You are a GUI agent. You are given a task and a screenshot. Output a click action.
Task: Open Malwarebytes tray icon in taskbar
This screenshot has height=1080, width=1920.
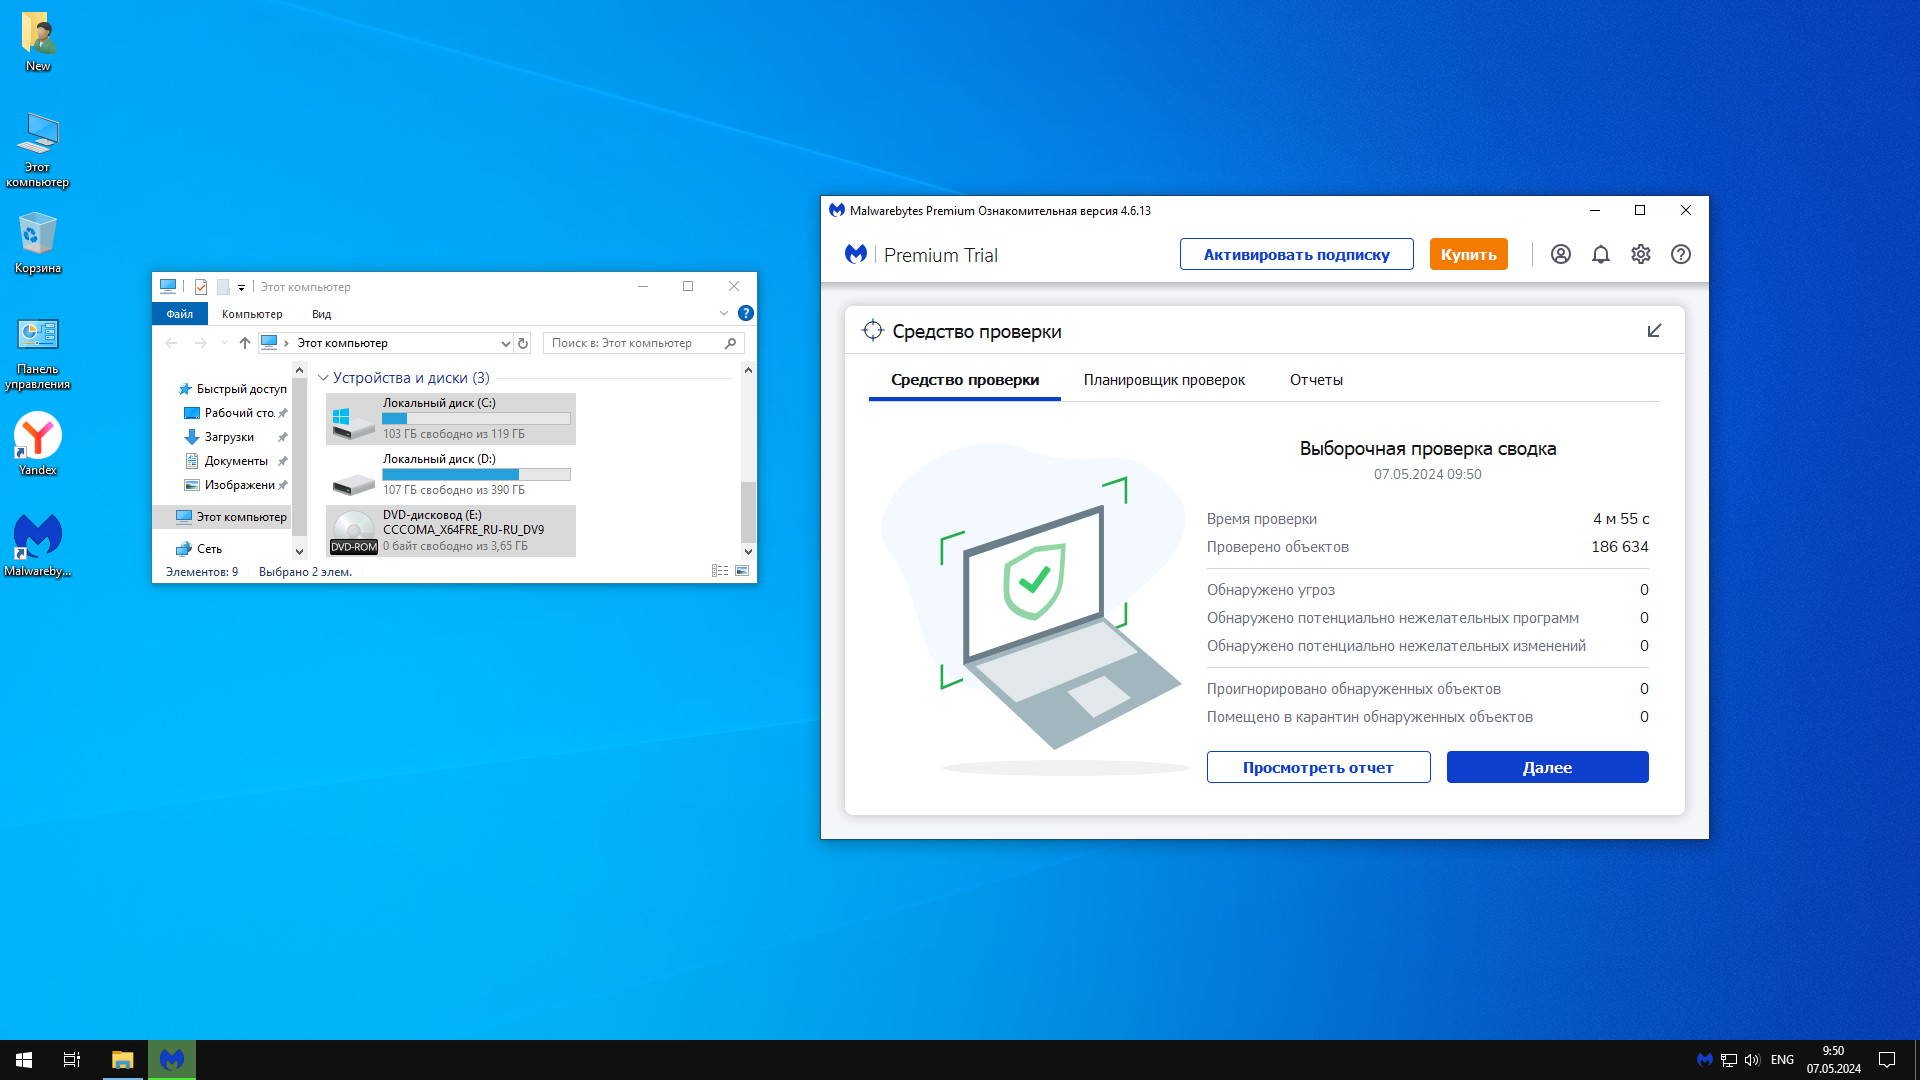point(1704,1059)
